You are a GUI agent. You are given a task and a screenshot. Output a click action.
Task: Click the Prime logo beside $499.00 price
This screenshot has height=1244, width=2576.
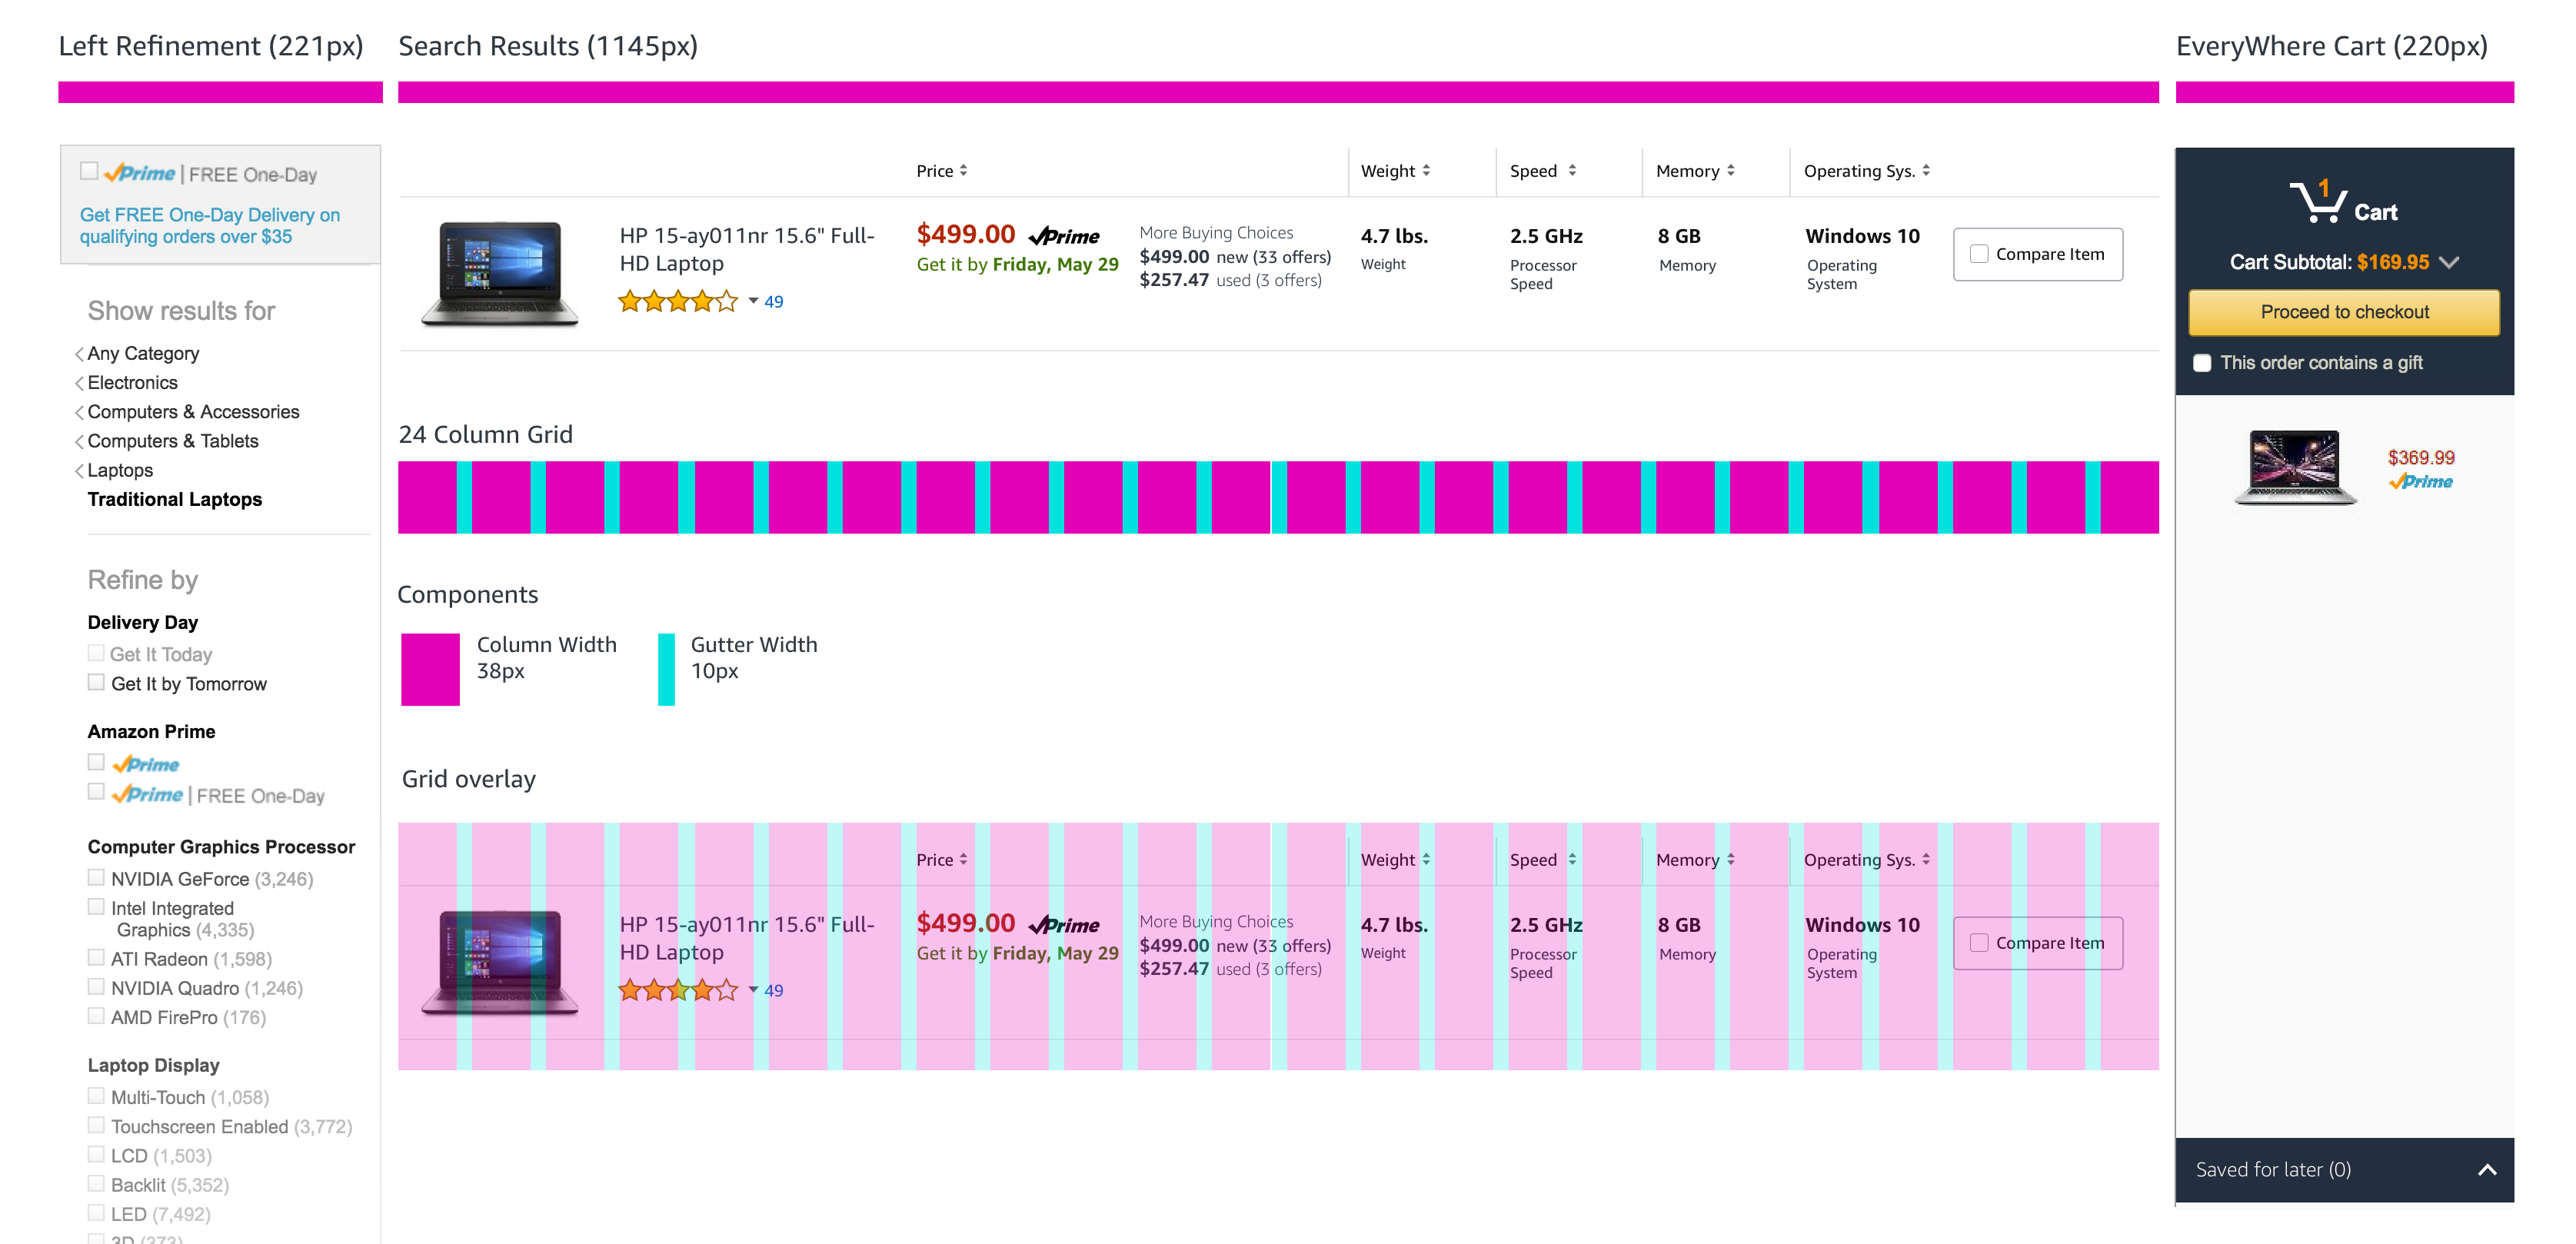tap(1064, 237)
